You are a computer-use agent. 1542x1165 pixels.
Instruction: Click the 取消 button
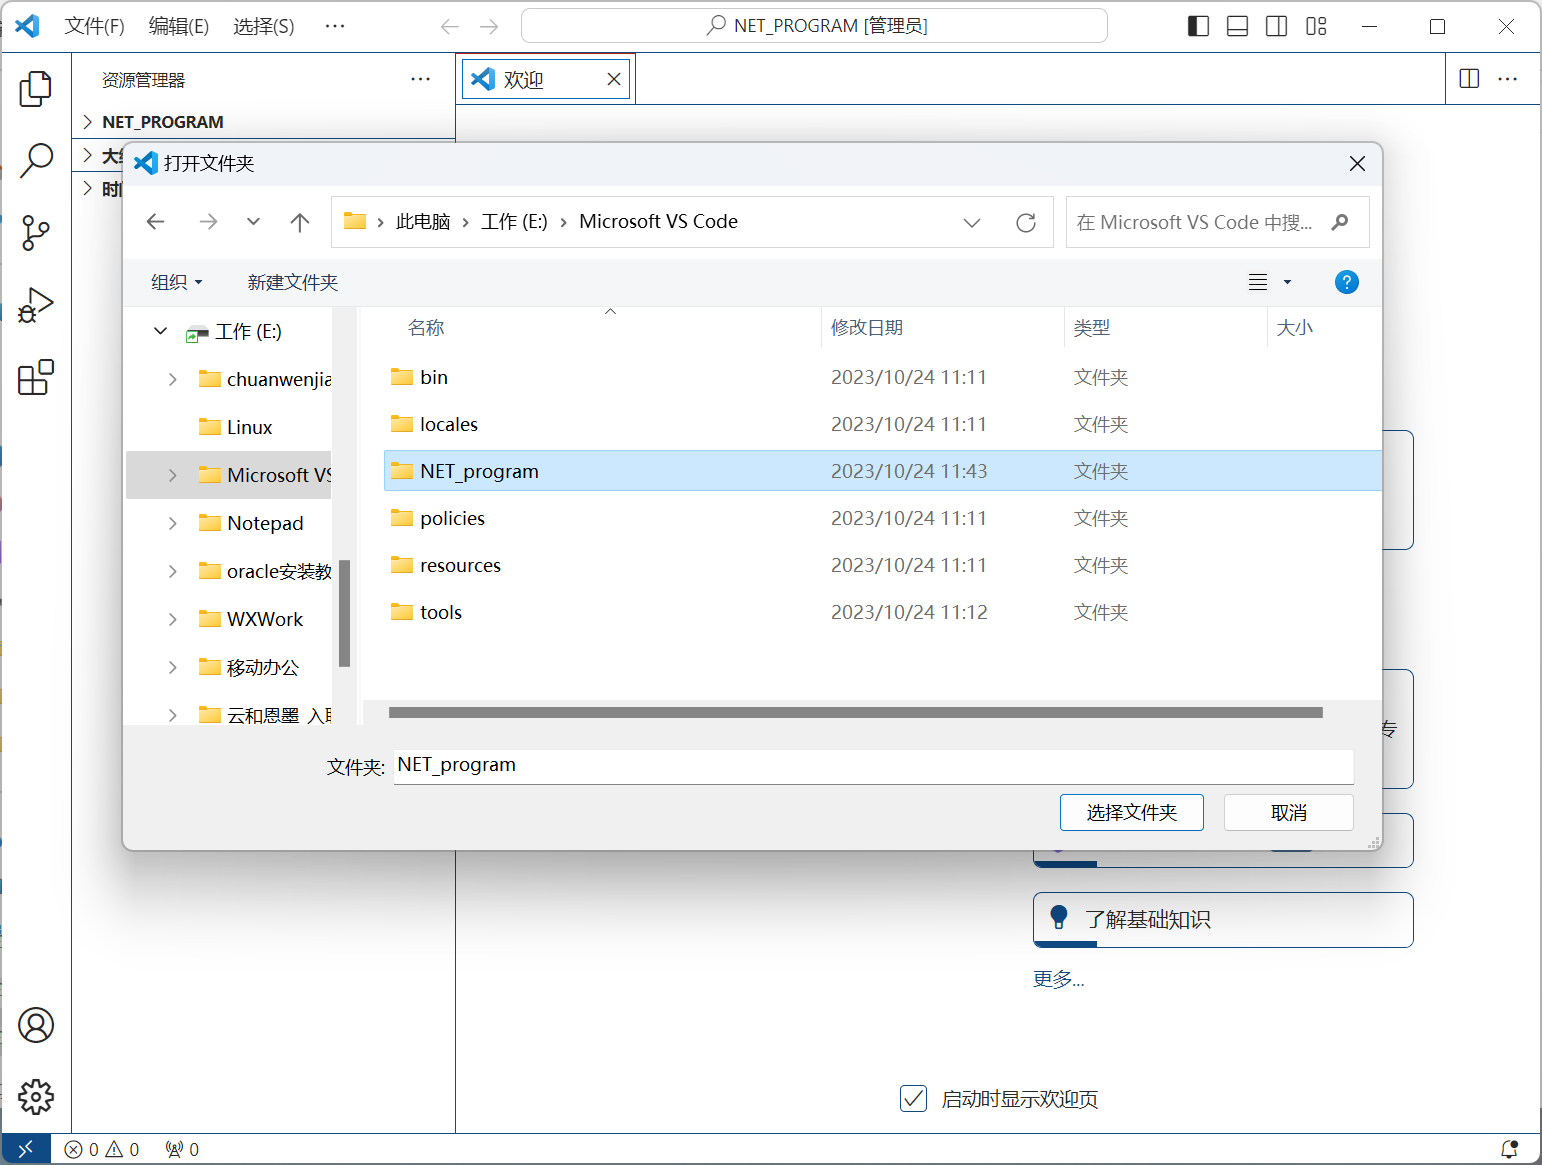1288,812
